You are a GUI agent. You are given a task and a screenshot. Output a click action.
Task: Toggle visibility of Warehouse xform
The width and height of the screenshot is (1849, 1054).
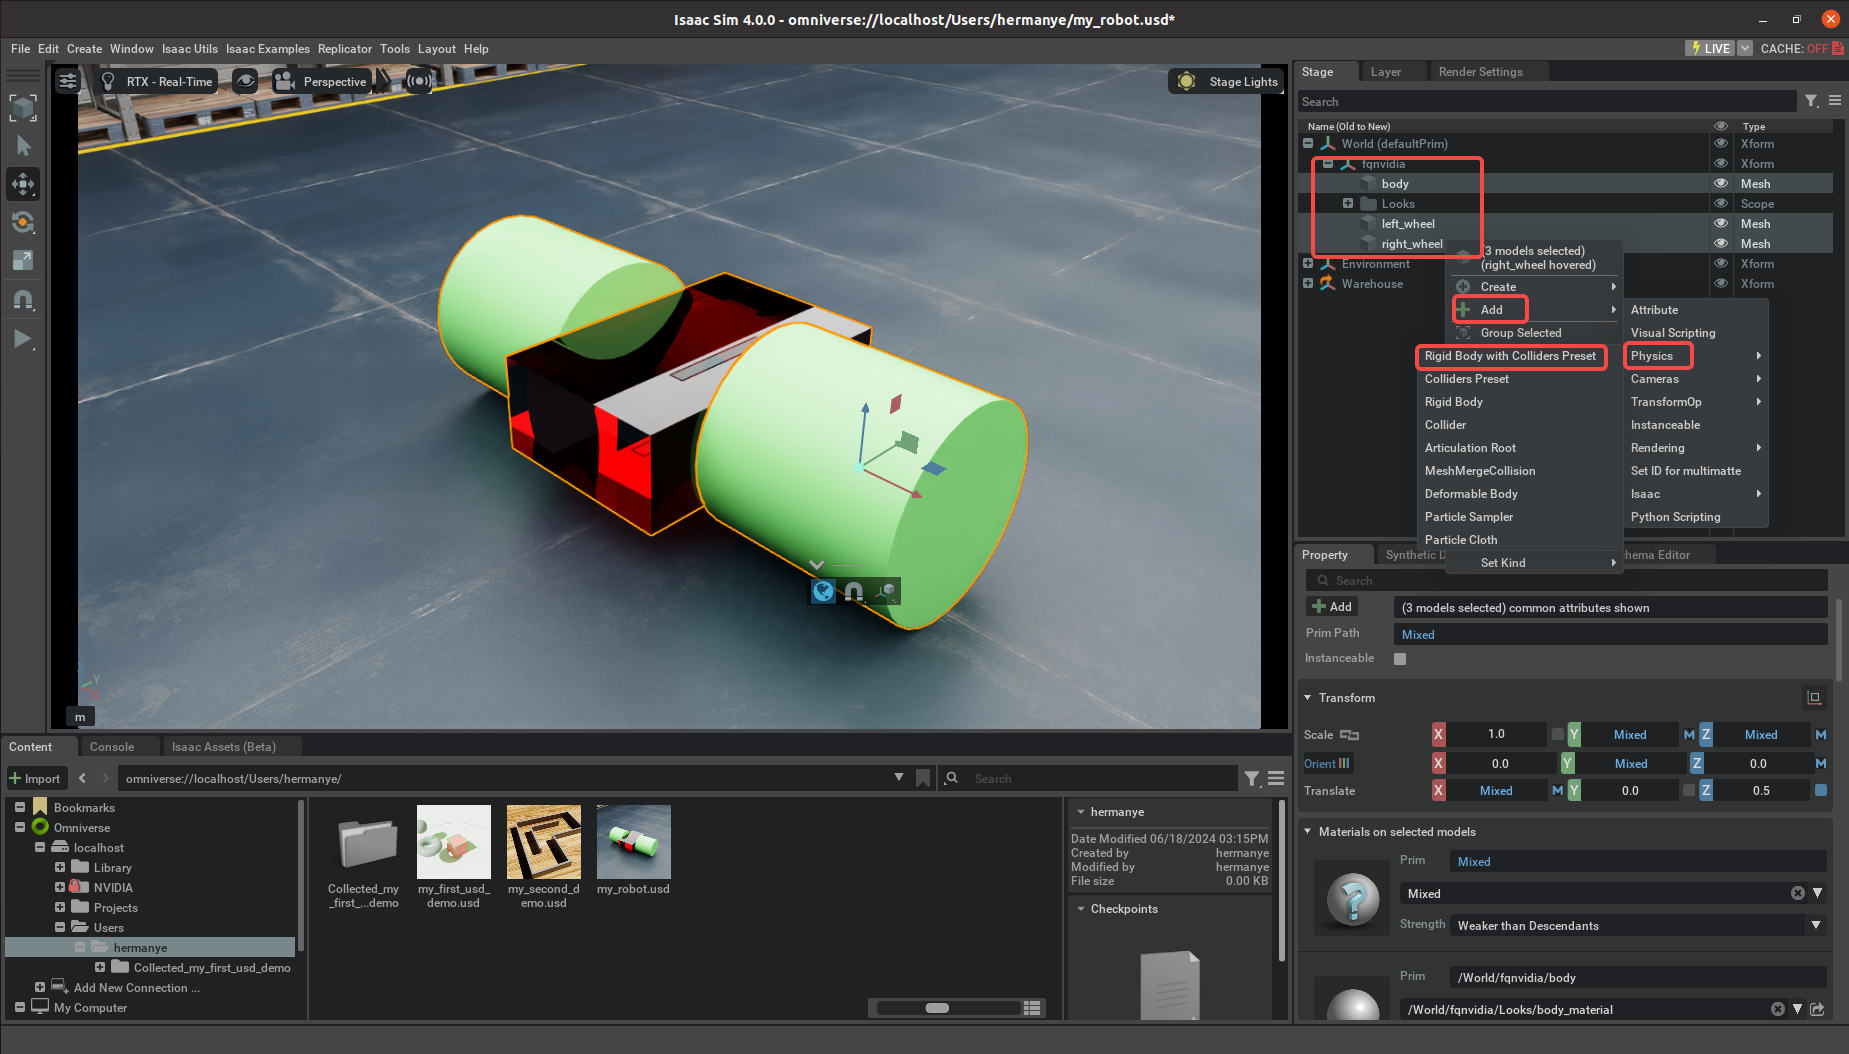coord(1721,284)
